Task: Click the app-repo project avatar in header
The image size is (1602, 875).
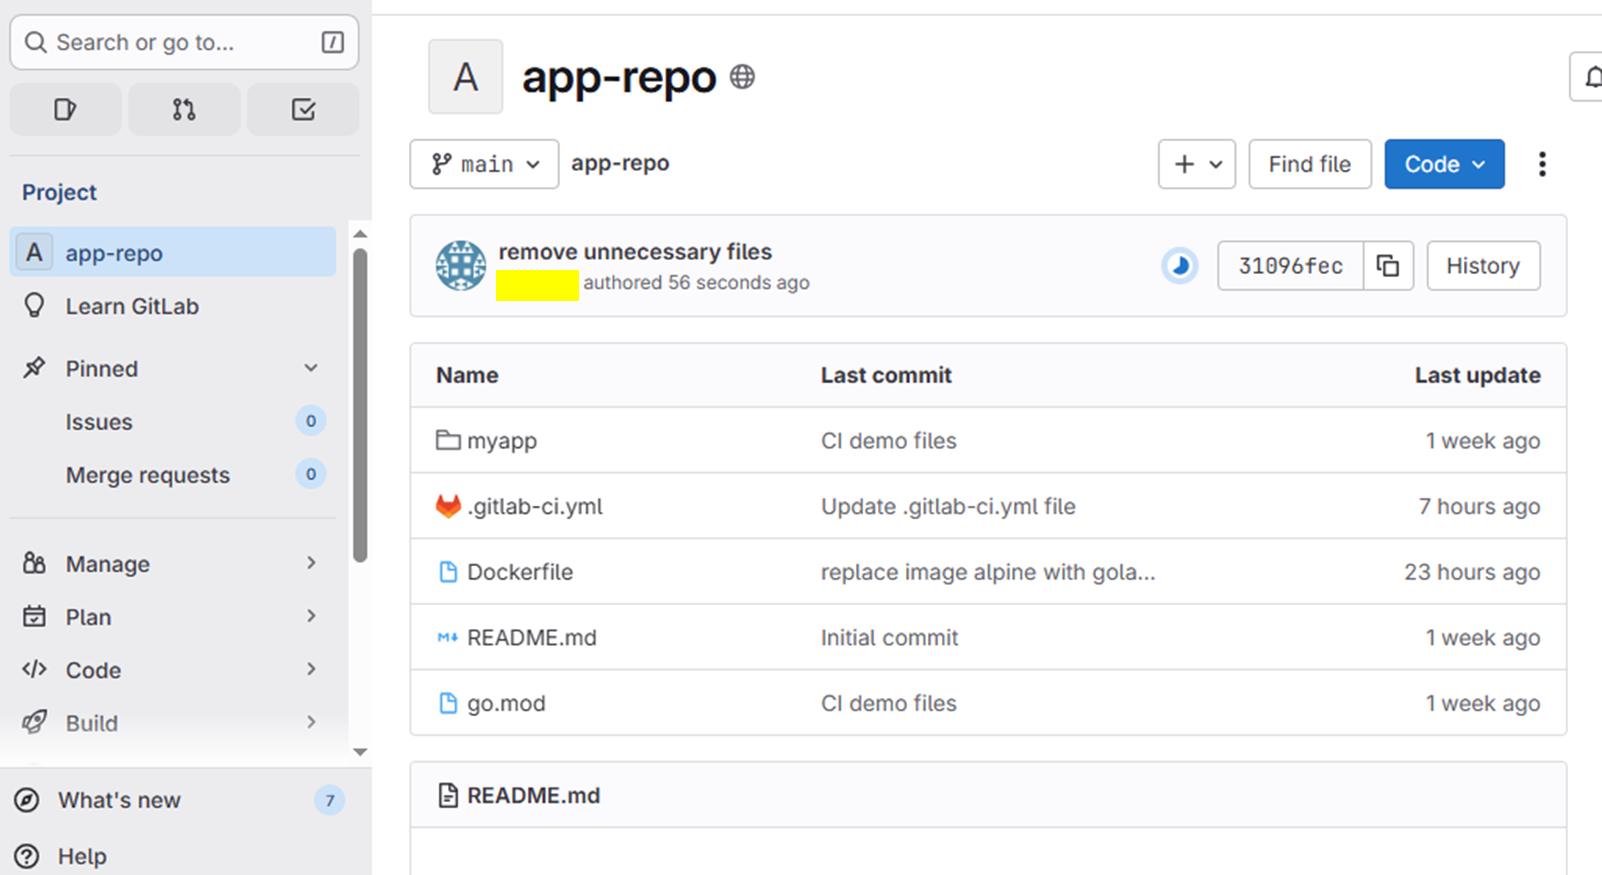Action: click(465, 77)
